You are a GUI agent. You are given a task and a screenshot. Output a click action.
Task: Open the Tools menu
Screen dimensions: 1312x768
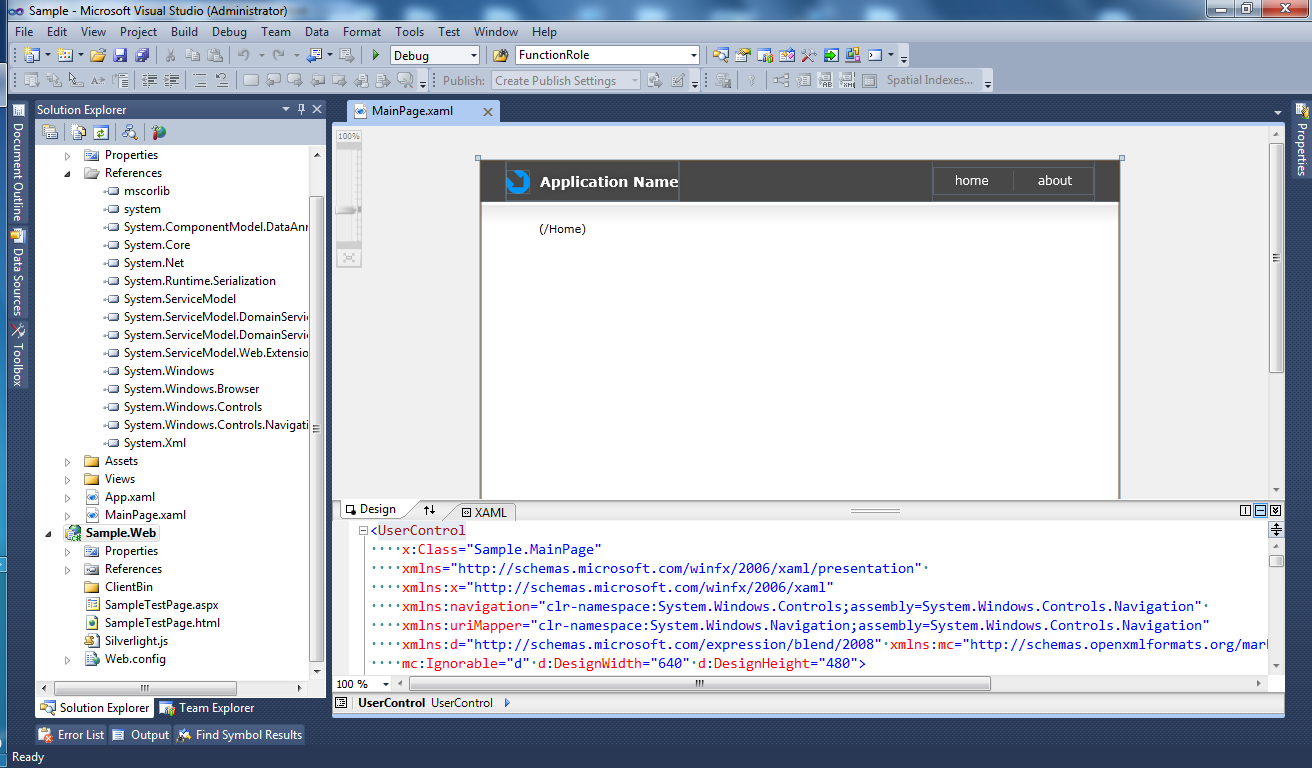[x=409, y=32]
